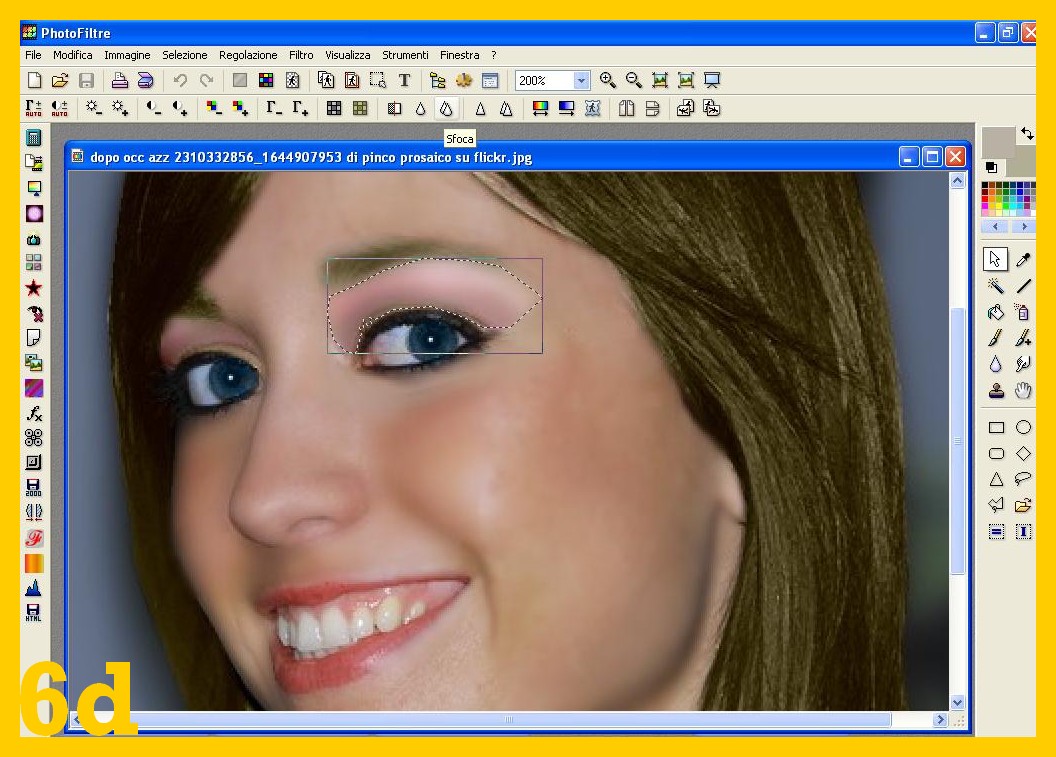Image resolution: width=1056 pixels, height=757 pixels.
Task: Open the 200% zoom level dropdown
Action: click(x=581, y=81)
